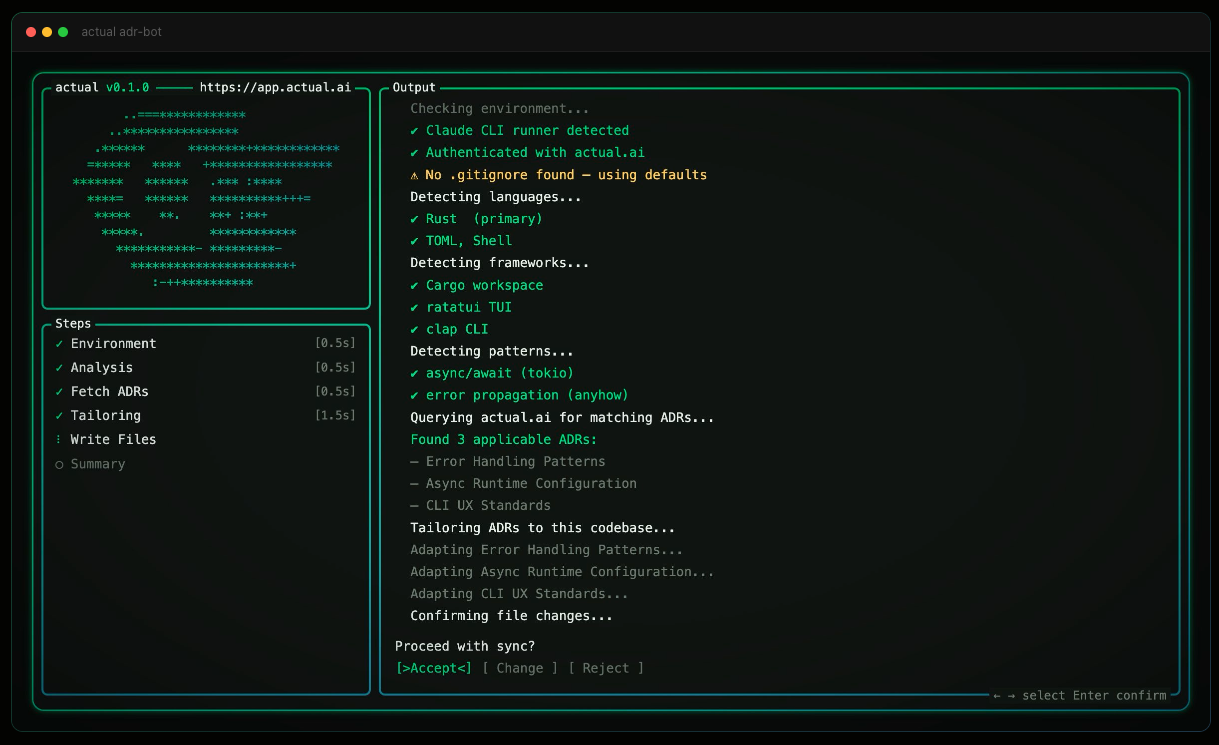Select the Accept option
This screenshot has height=745, width=1219.
coord(433,668)
